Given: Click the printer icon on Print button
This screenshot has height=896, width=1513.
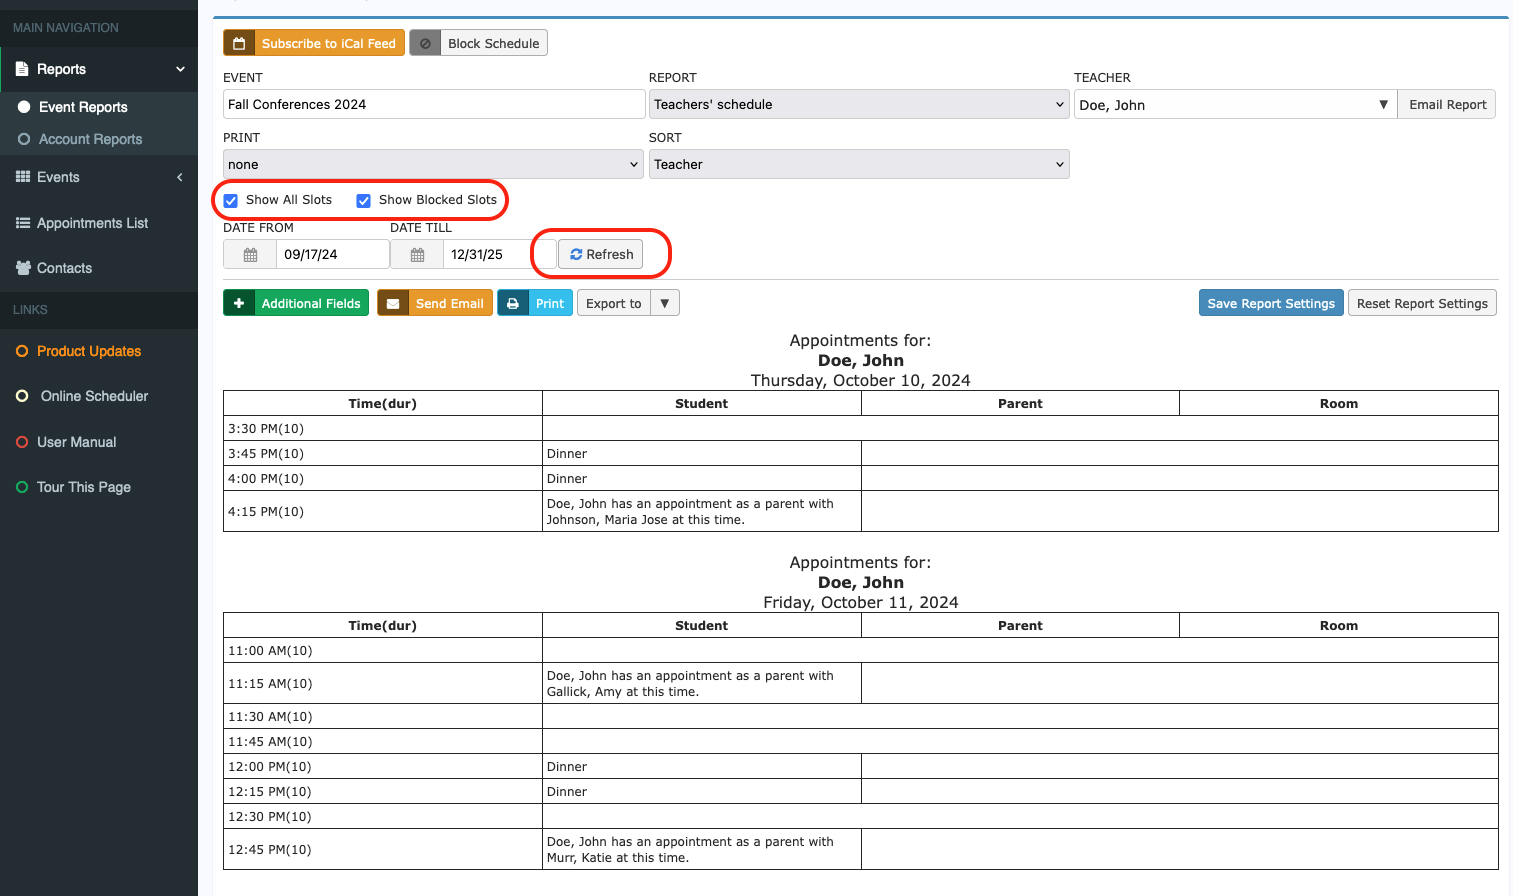Looking at the screenshot, I should [x=513, y=303].
